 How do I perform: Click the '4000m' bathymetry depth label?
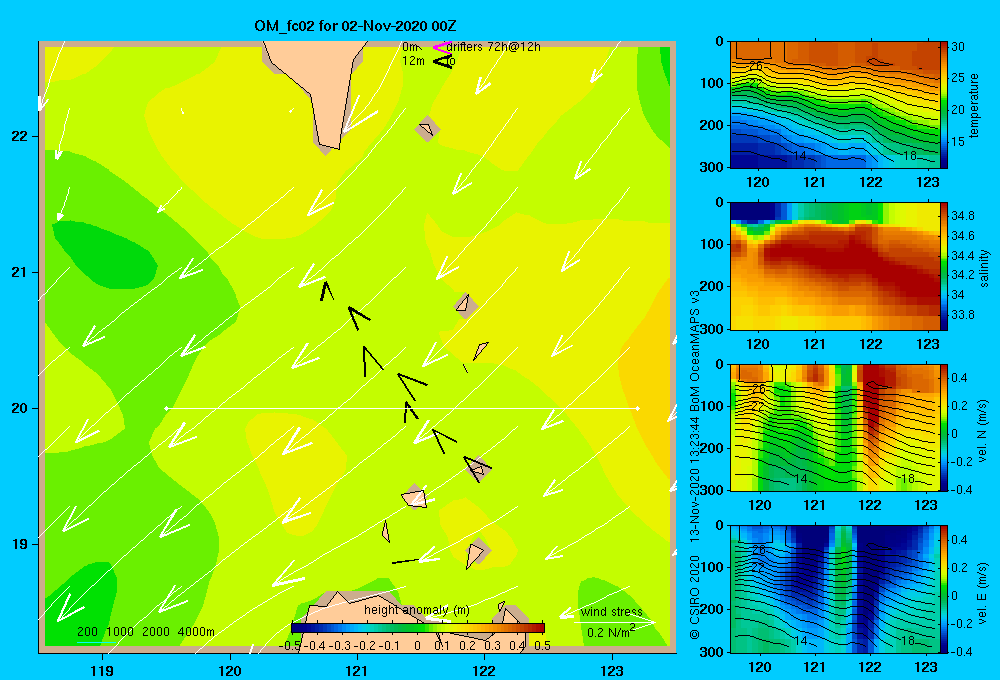pyautogui.click(x=196, y=632)
